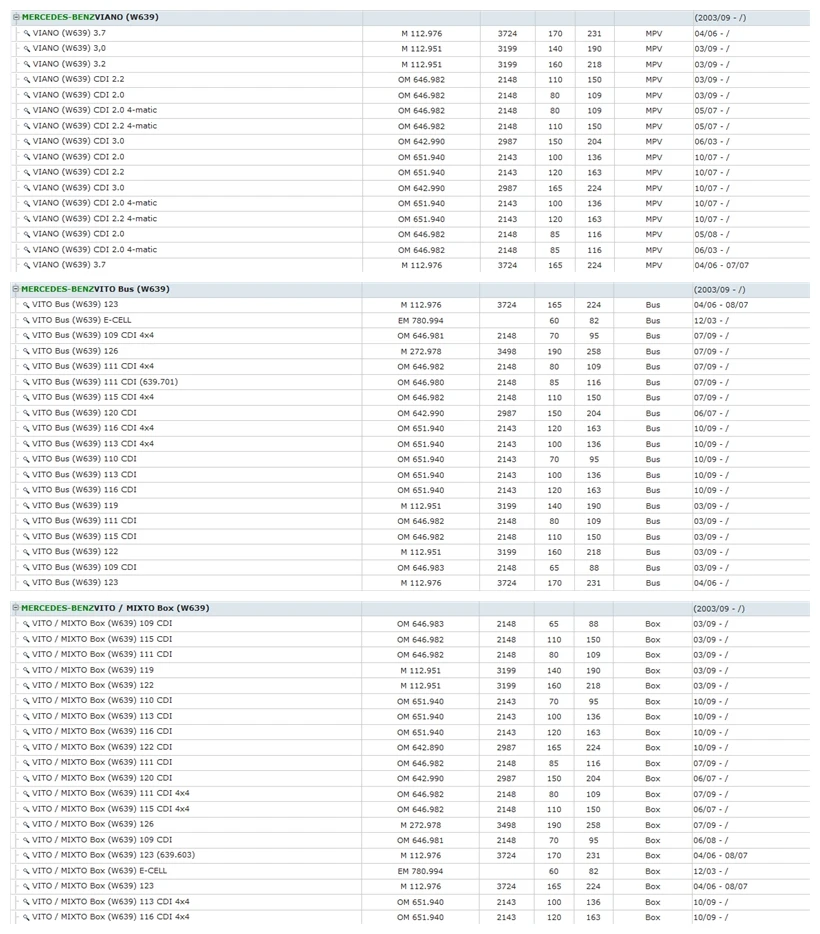Open the MERCEDES-BENZ VIANO (W639) header label
820x934 pixels.
click(90, 17)
